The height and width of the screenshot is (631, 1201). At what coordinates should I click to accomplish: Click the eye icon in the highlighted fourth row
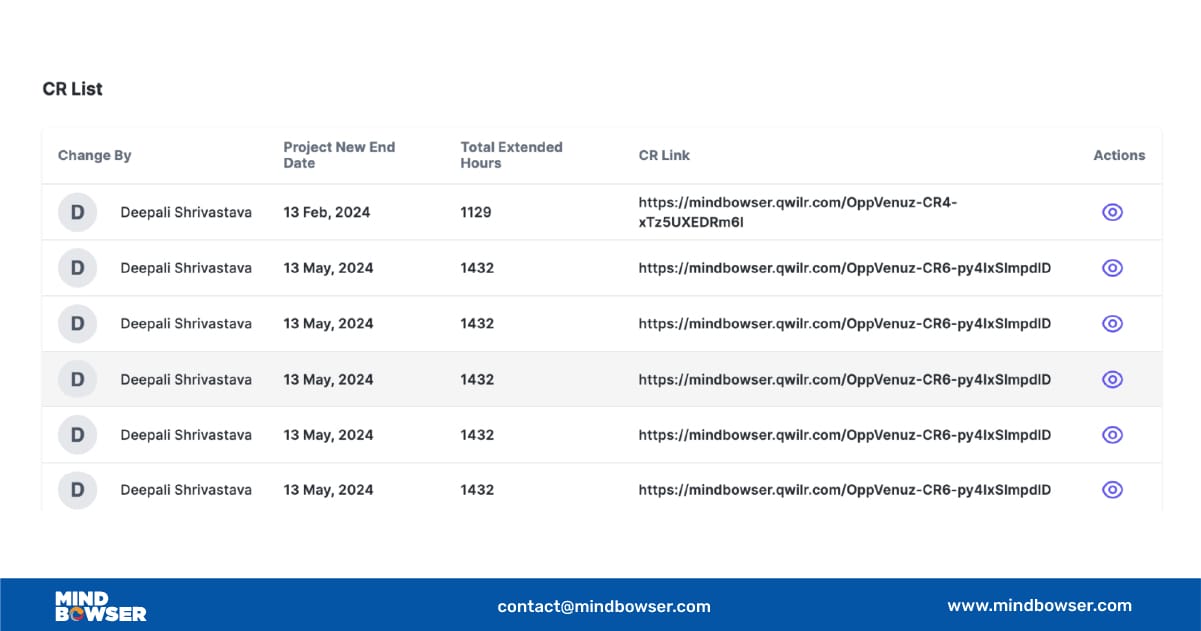pos(1112,380)
